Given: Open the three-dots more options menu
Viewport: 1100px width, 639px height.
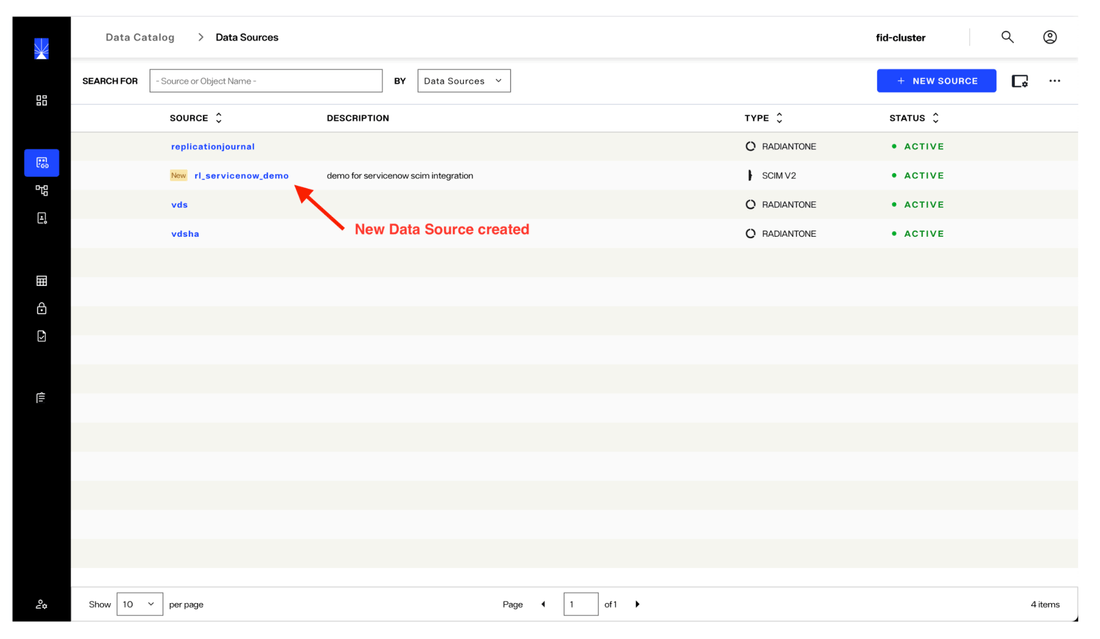Looking at the screenshot, I should click(1054, 81).
